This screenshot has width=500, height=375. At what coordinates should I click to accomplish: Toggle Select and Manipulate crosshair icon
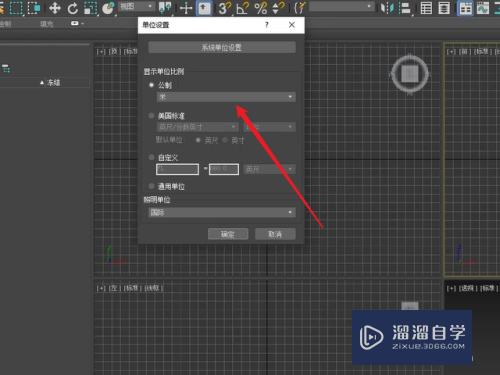coord(186,8)
